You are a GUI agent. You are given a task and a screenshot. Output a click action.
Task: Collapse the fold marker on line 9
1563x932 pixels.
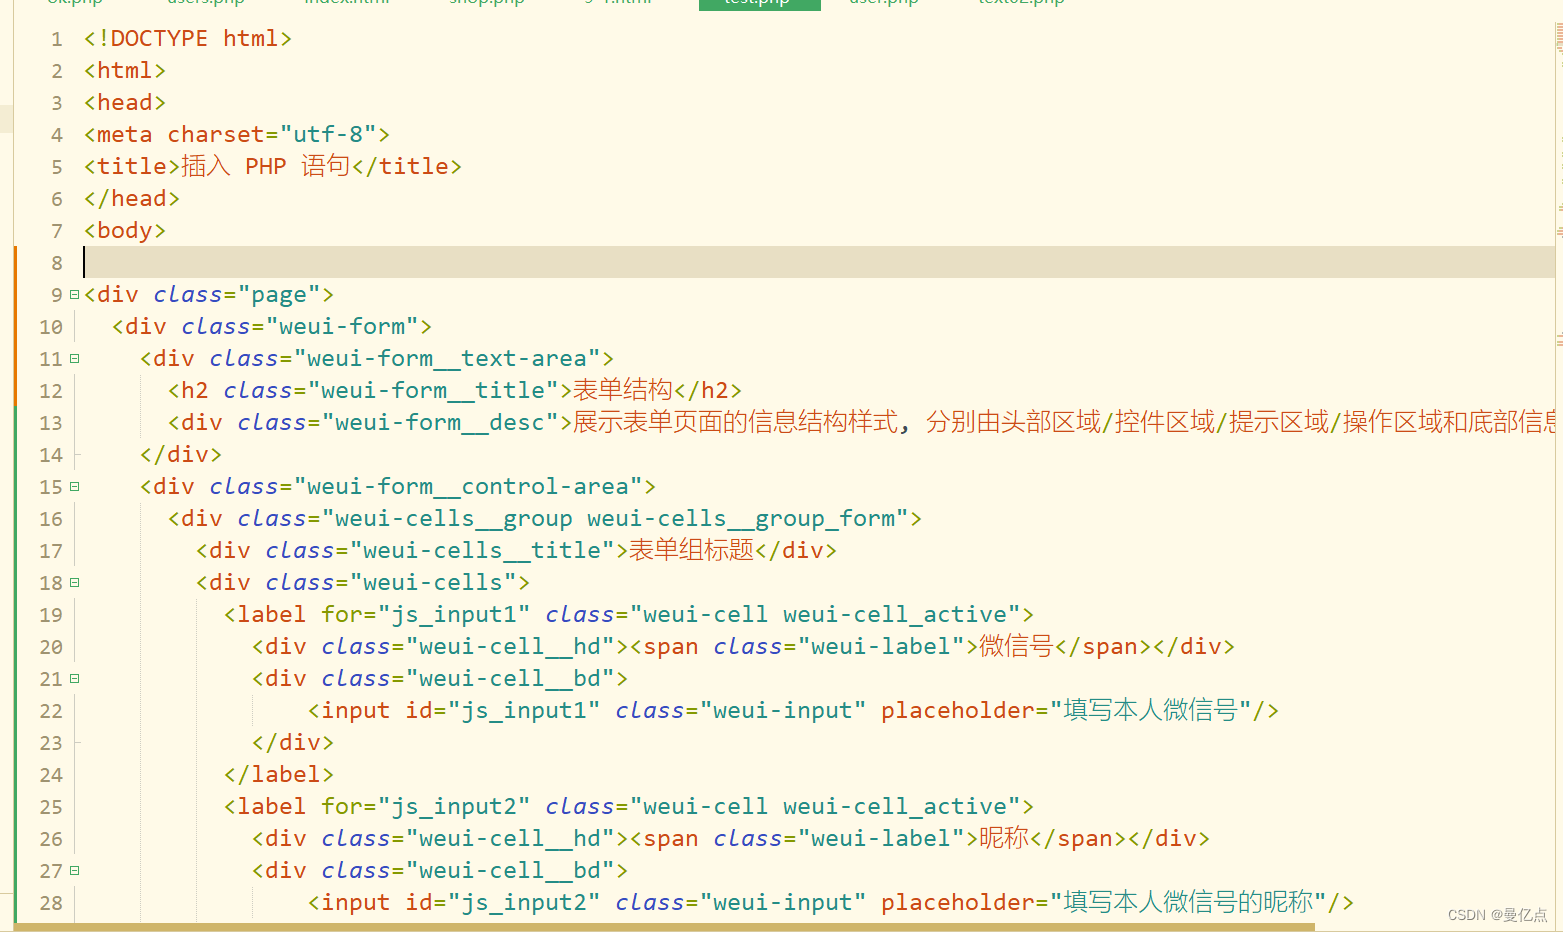74,295
